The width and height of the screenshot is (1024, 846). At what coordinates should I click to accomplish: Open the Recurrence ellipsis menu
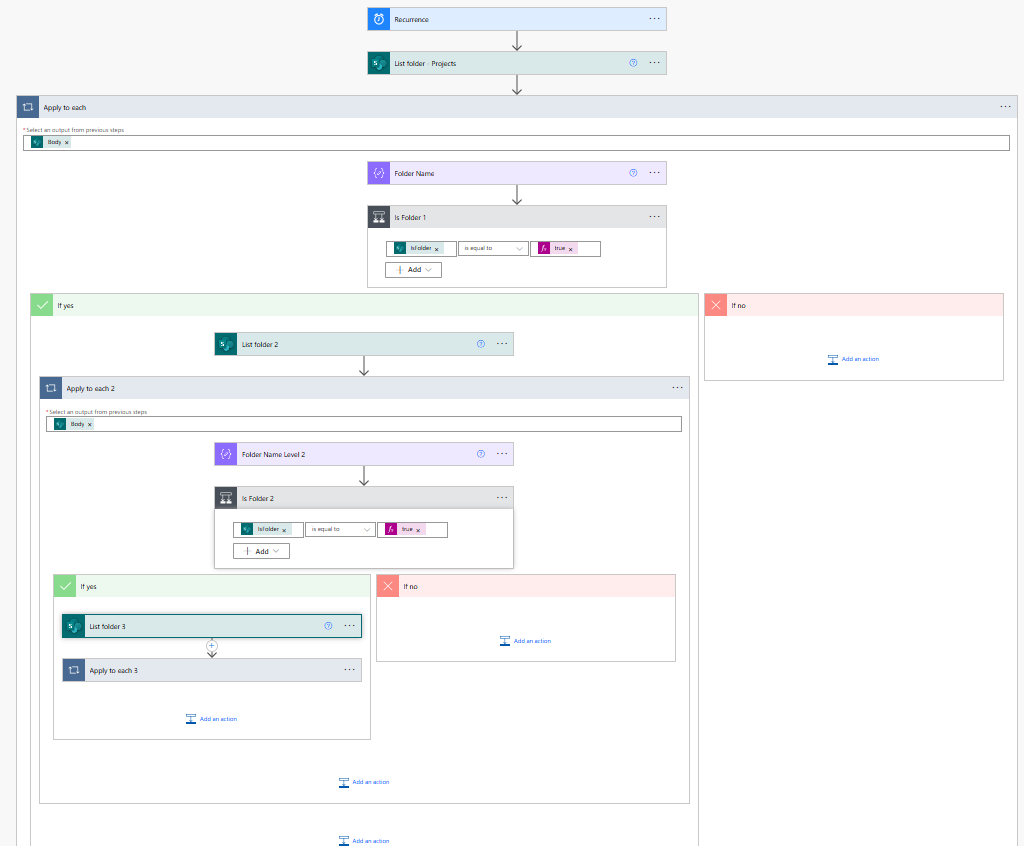click(x=654, y=19)
